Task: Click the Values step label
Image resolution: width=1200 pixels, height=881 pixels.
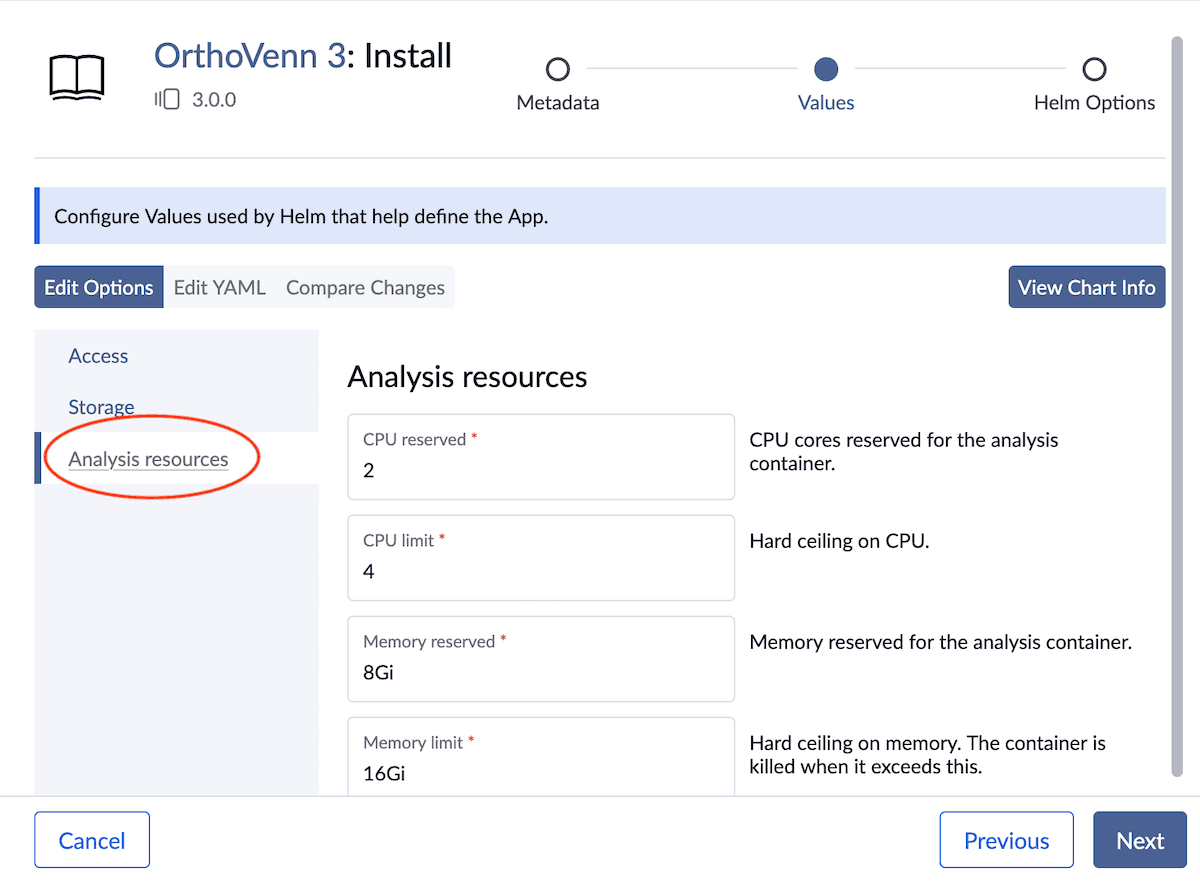Action: (826, 102)
